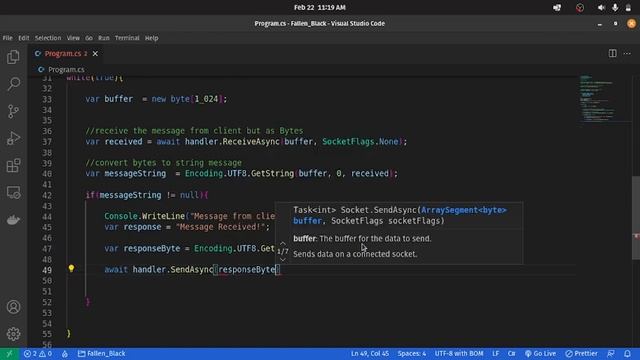Open the File menu

(7, 38)
